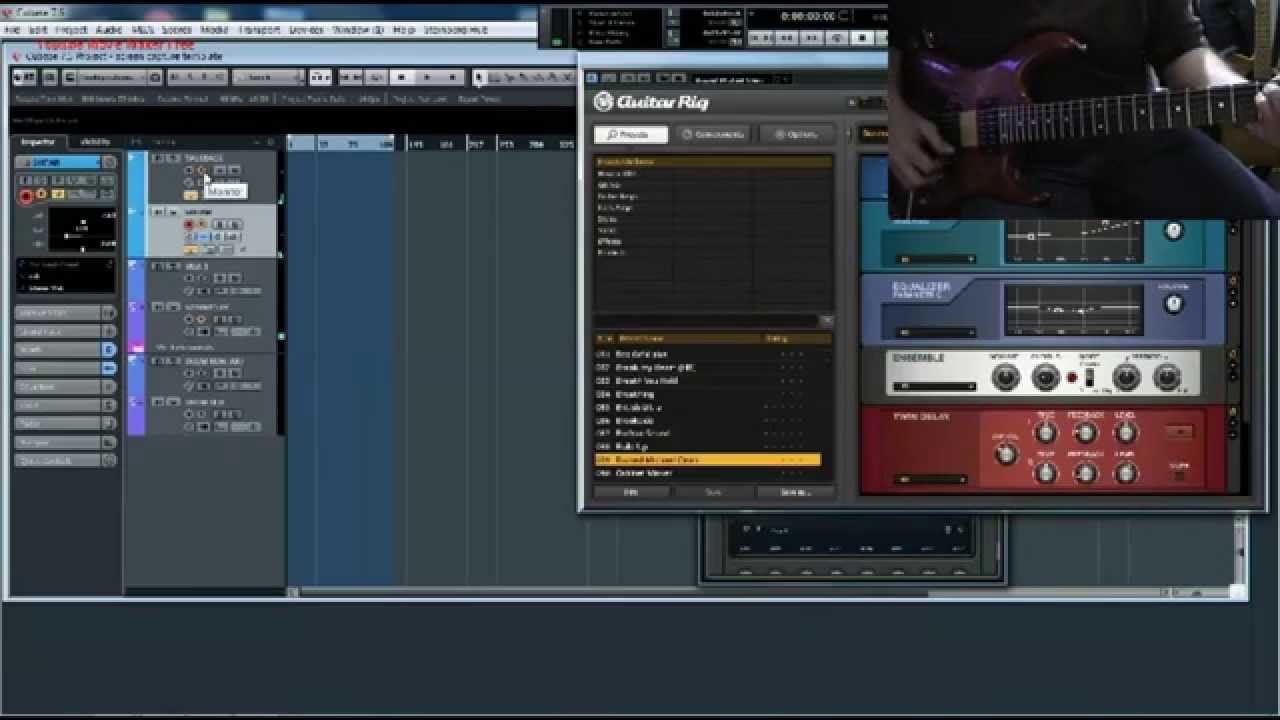Click the Guitar Rig logo
1280x720 pixels.
pyautogui.click(x=651, y=101)
